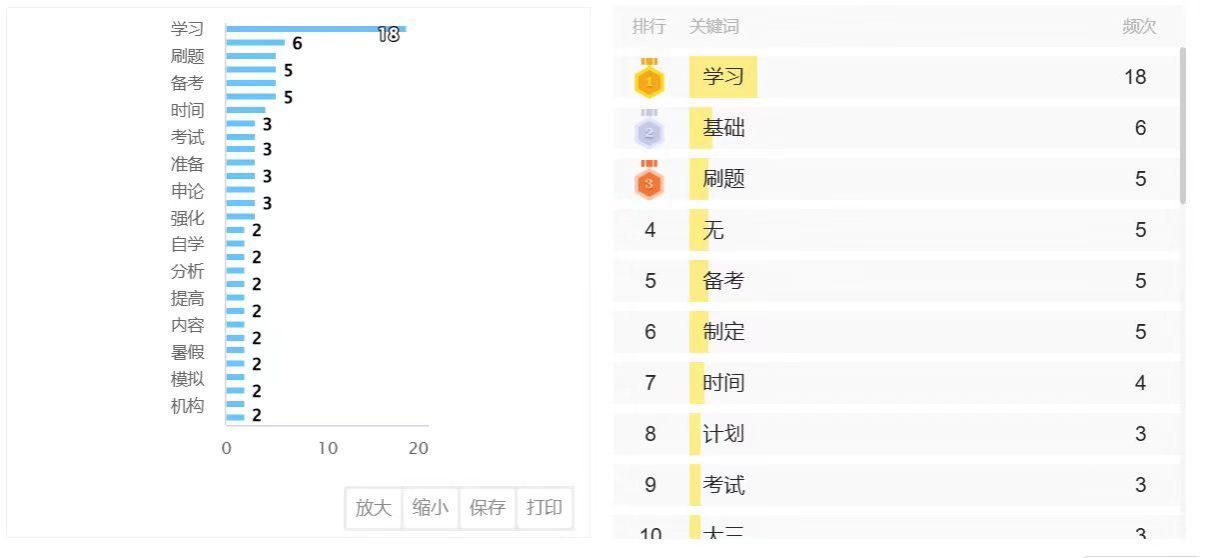Click the silver second-place medal icon
The width and height of the screenshot is (1206, 558).
coord(650,129)
